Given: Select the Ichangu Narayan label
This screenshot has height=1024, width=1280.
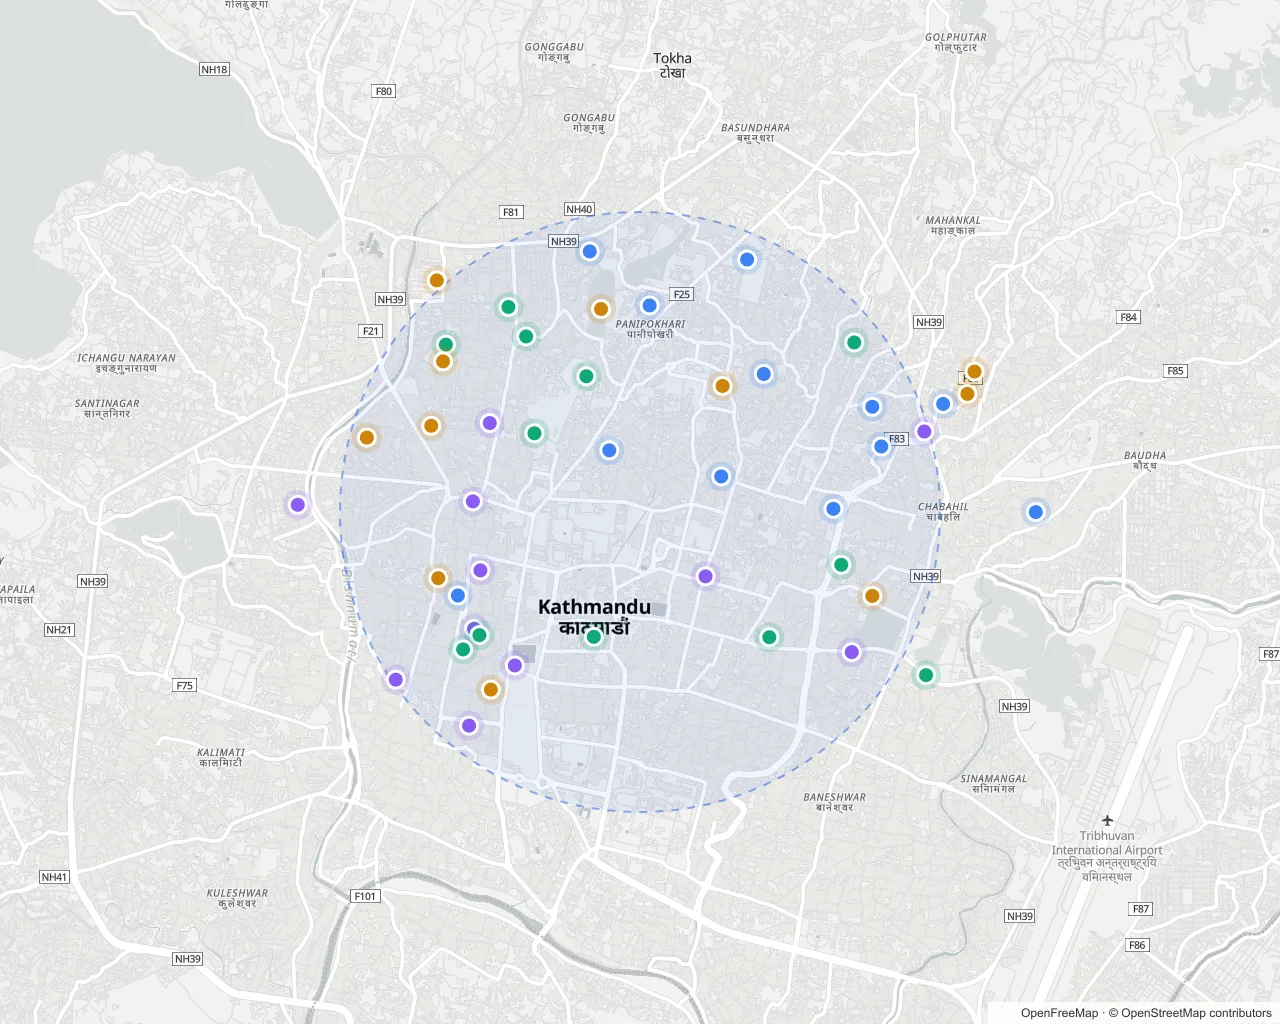Looking at the screenshot, I should 126,363.
